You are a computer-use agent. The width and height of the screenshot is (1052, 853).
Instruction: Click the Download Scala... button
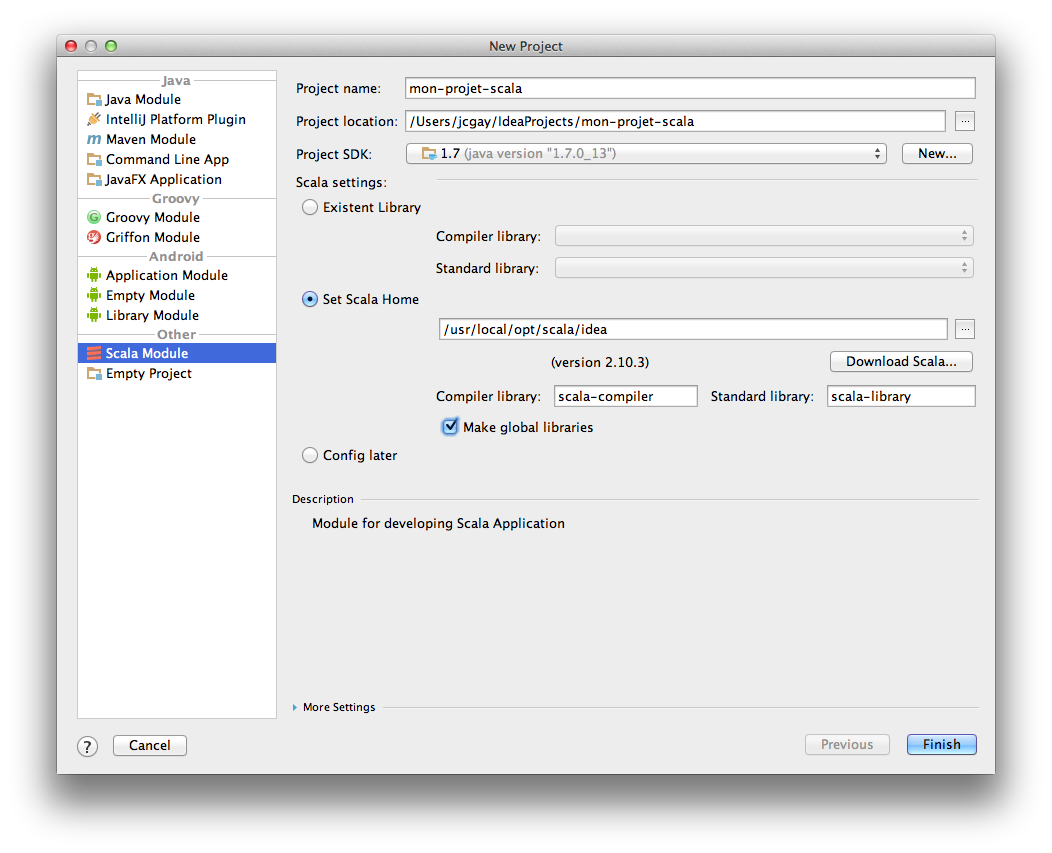(901, 362)
